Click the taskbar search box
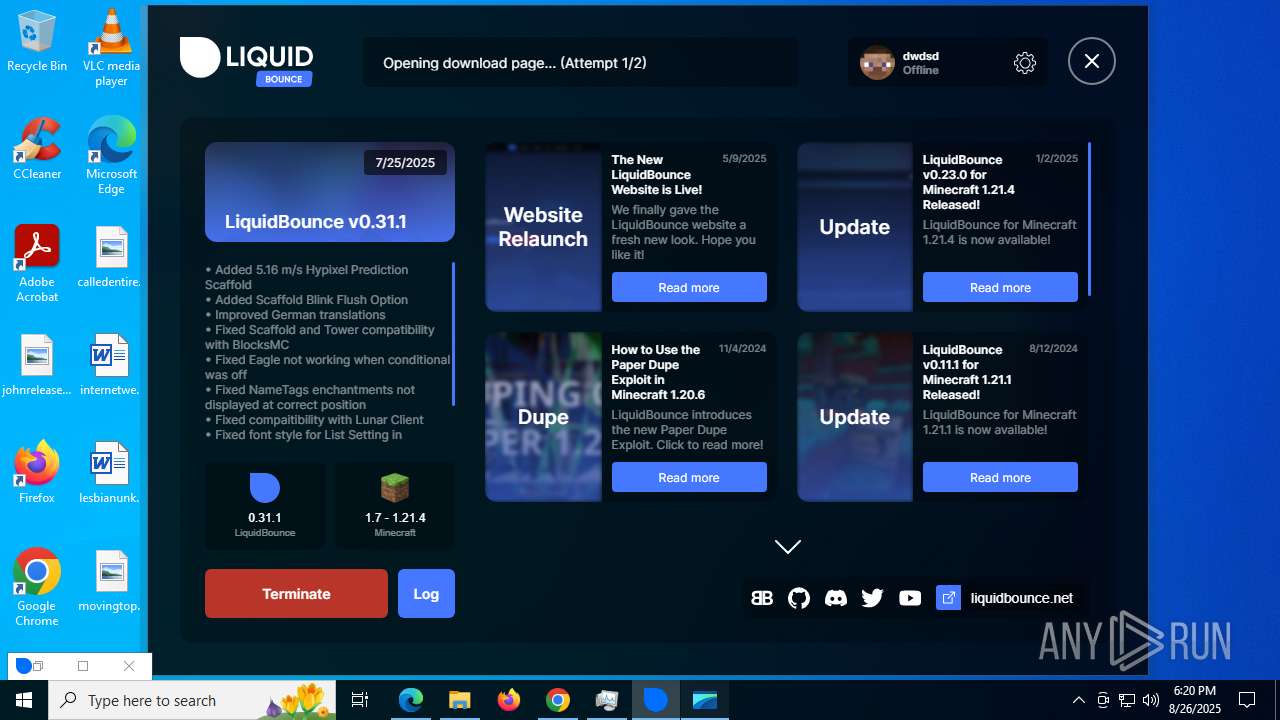 [192, 700]
